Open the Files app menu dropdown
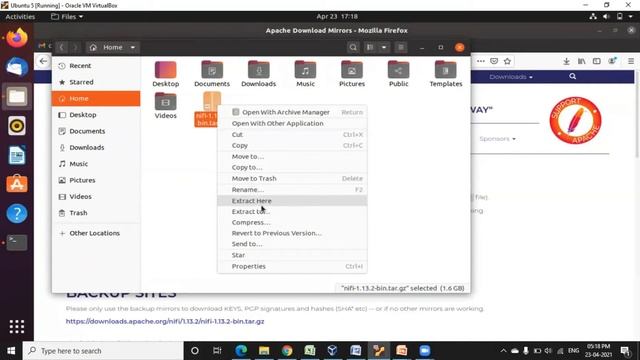The width and height of the screenshot is (640, 360). coord(67,17)
